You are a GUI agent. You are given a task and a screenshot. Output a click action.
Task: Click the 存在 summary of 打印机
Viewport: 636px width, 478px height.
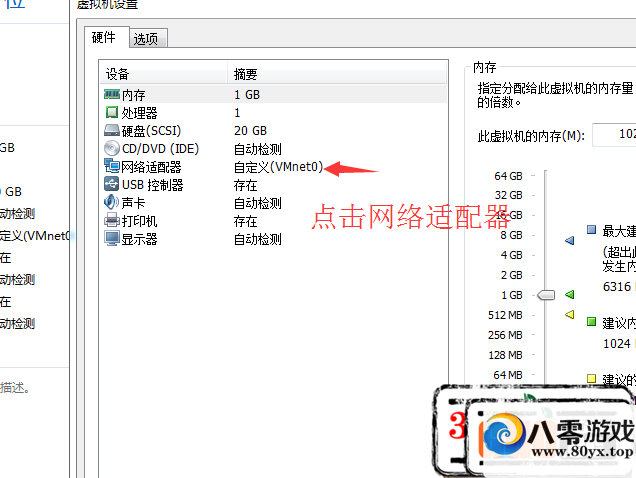point(245,221)
